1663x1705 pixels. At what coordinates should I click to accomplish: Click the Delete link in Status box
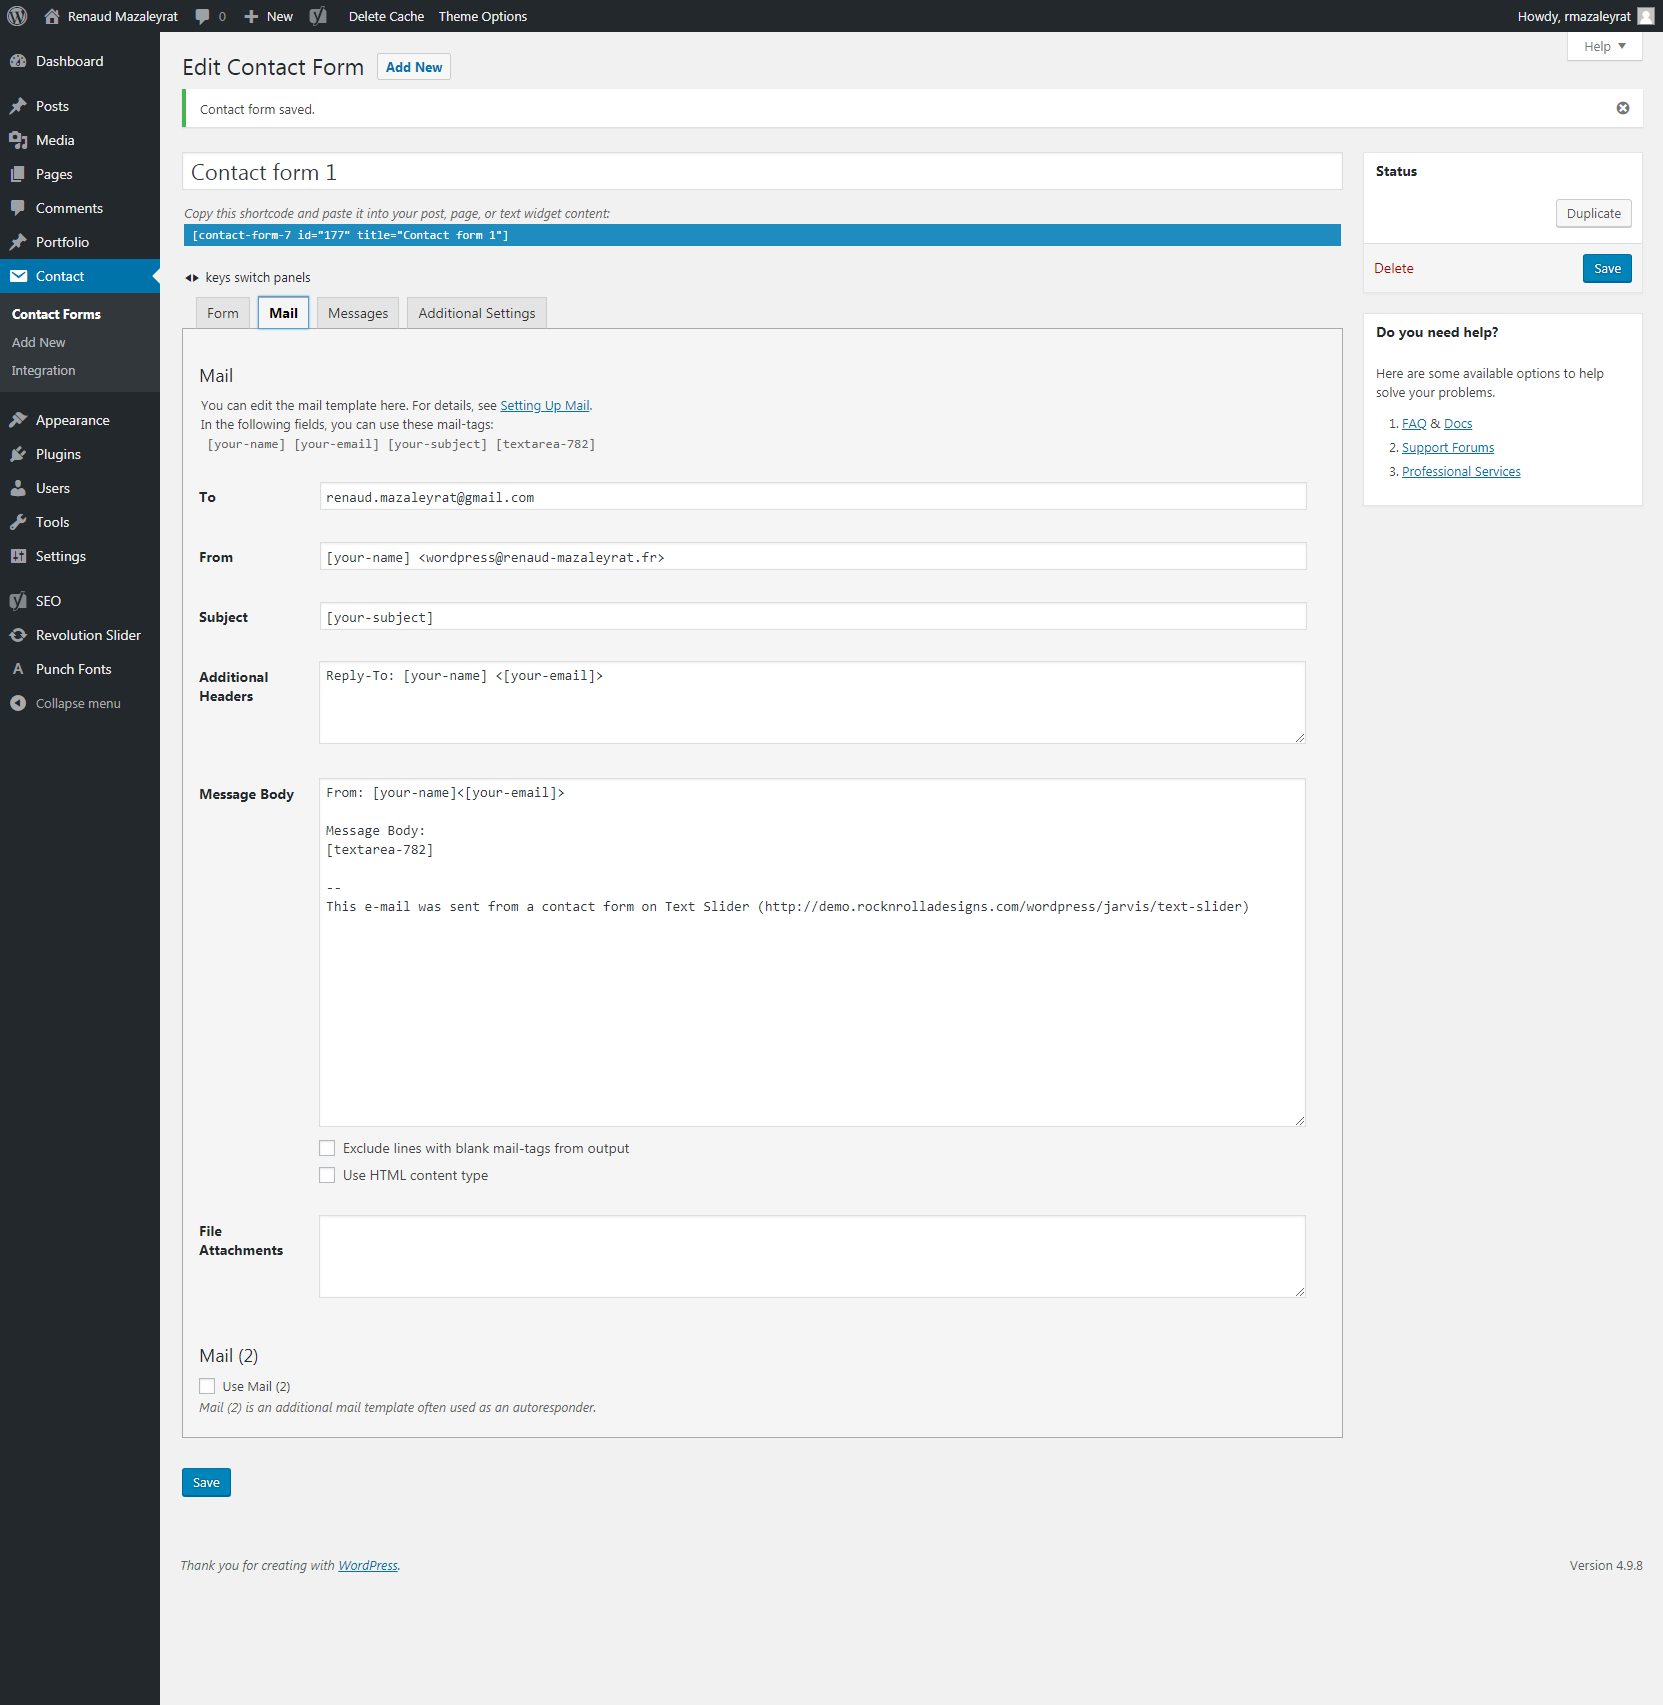pos(1393,268)
